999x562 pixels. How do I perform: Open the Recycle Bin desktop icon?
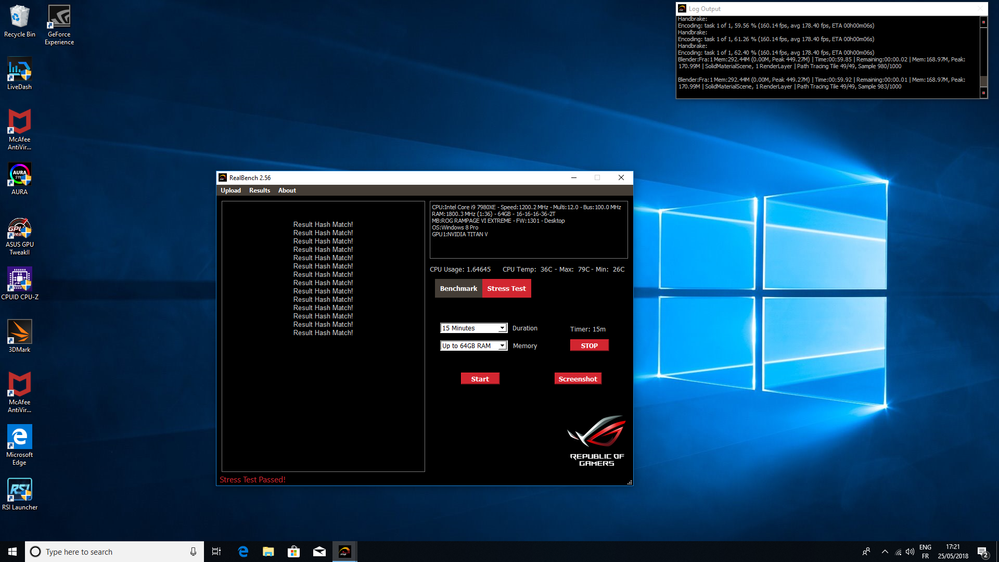tap(19, 21)
